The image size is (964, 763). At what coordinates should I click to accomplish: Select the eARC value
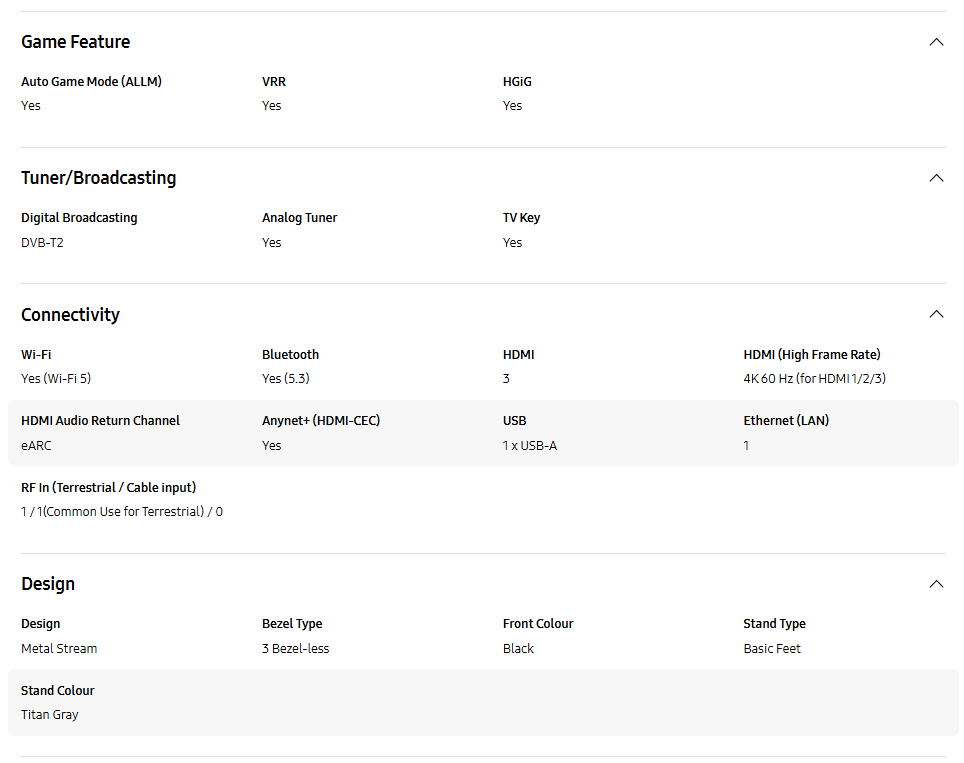coord(36,445)
